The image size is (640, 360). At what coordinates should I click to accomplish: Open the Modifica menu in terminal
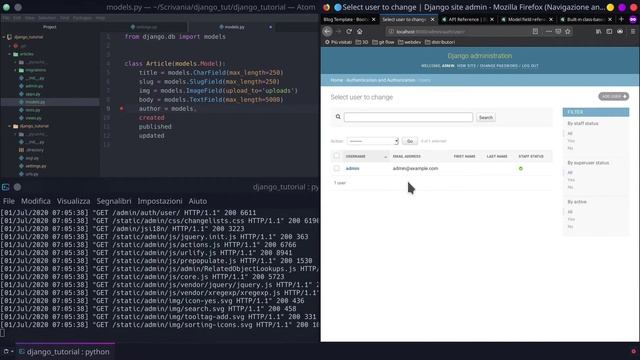pos(36,201)
